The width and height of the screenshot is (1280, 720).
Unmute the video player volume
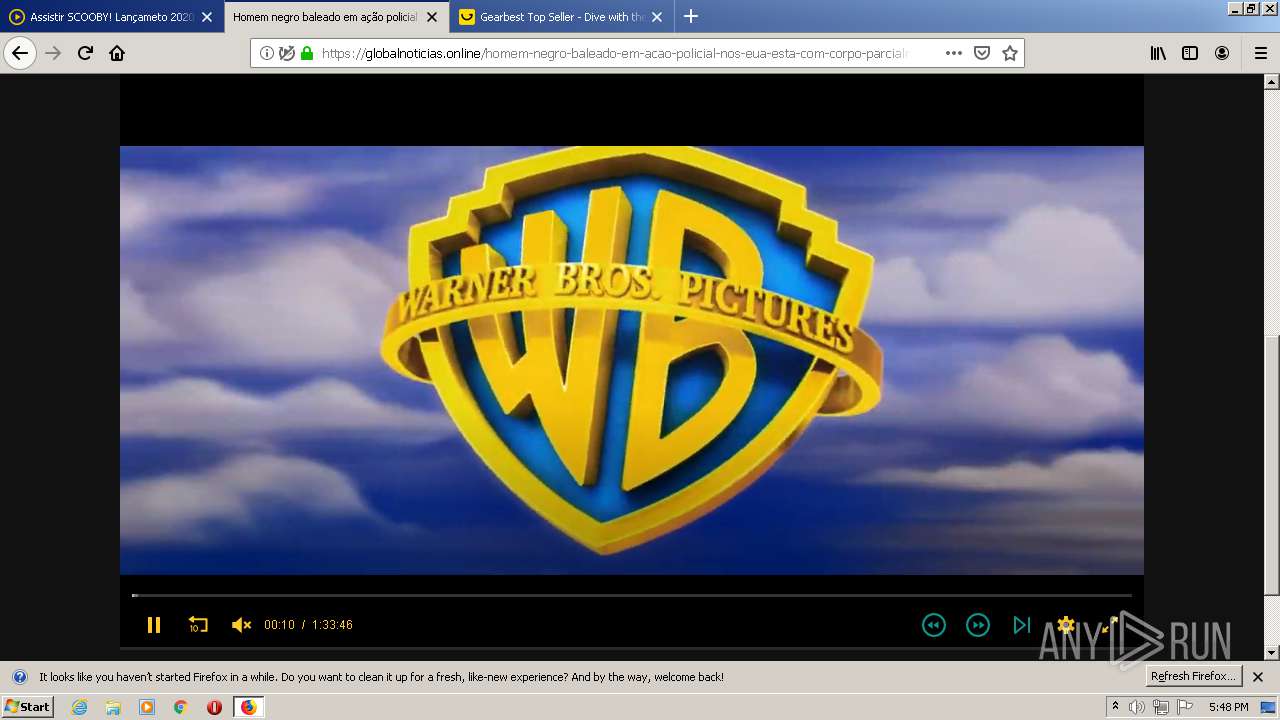(241, 625)
